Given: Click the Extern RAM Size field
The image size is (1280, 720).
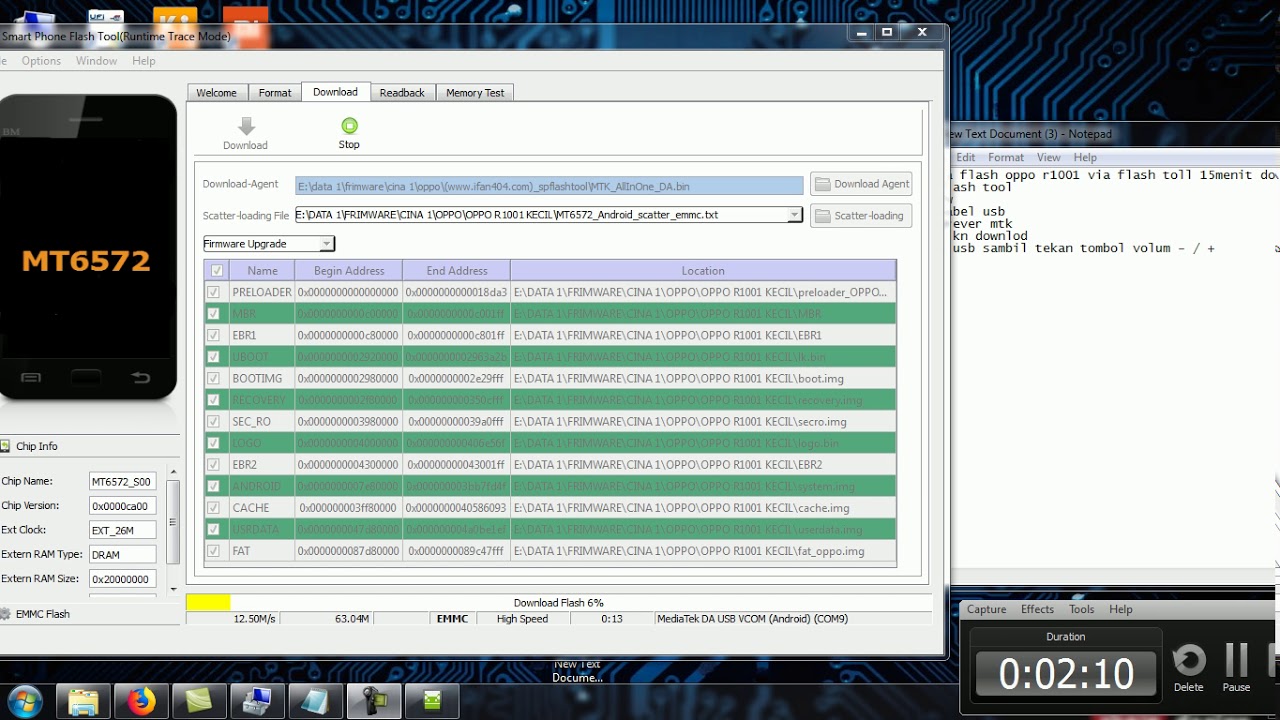Looking at the screenshot, I should [x=122, y=579].
